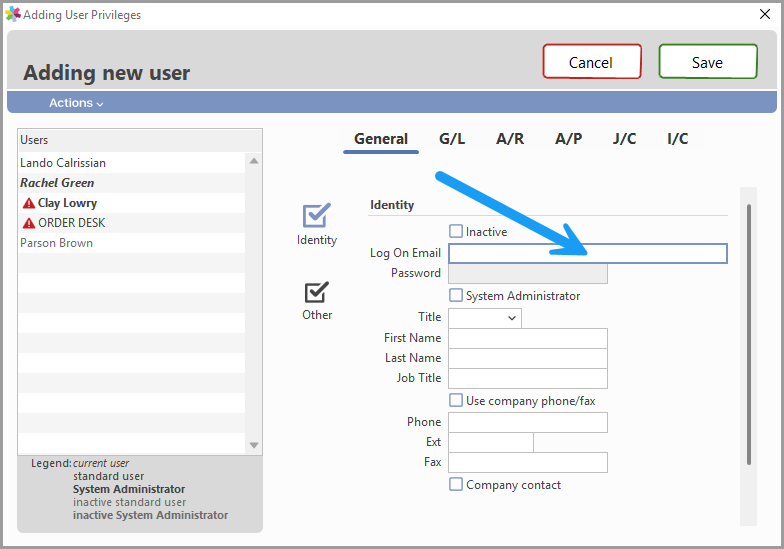784x549 pixels.
Task: Click the Users list header
Action: point(140,140)
